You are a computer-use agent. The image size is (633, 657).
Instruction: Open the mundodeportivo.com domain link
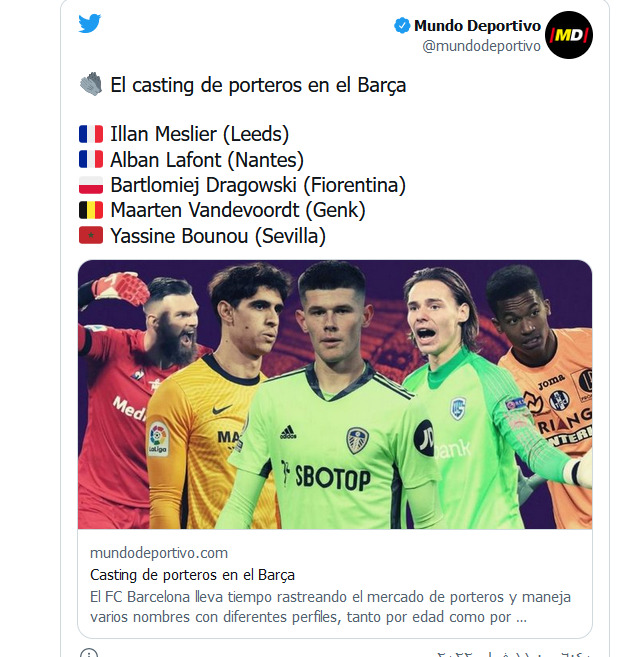[x=159, y=553]
